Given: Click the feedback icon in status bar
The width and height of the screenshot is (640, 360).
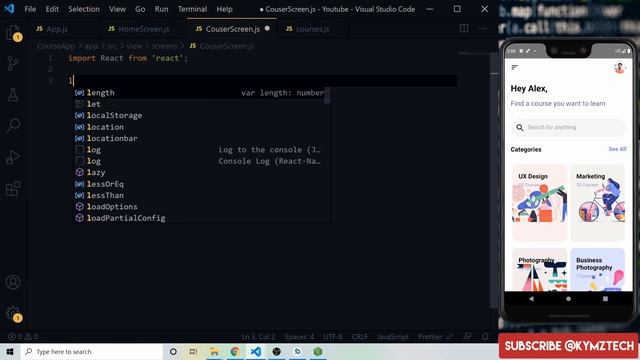Looking at the screenshot, I should point(467,336).
